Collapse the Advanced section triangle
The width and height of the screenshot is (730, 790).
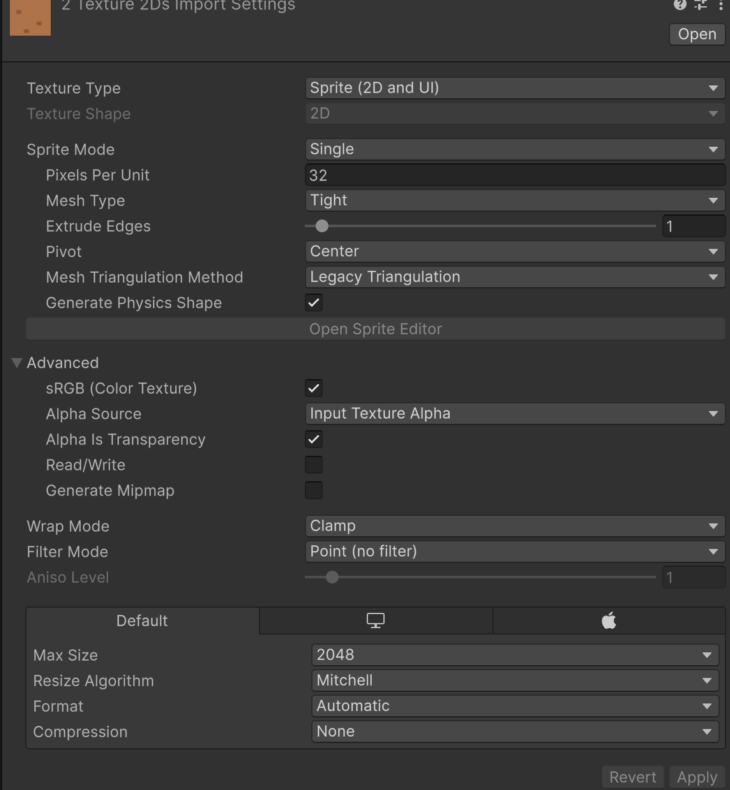(x=17, y=363)
